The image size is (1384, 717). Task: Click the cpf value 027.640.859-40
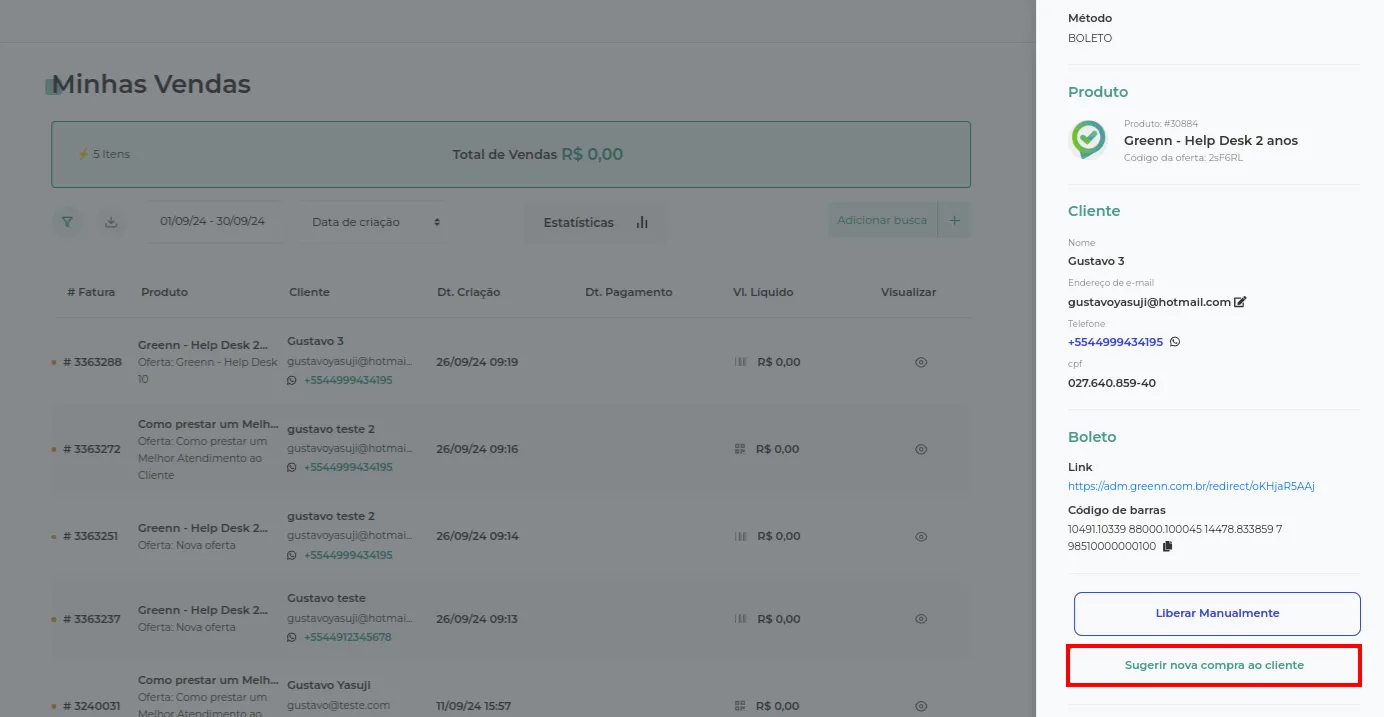pos(1112,383)
